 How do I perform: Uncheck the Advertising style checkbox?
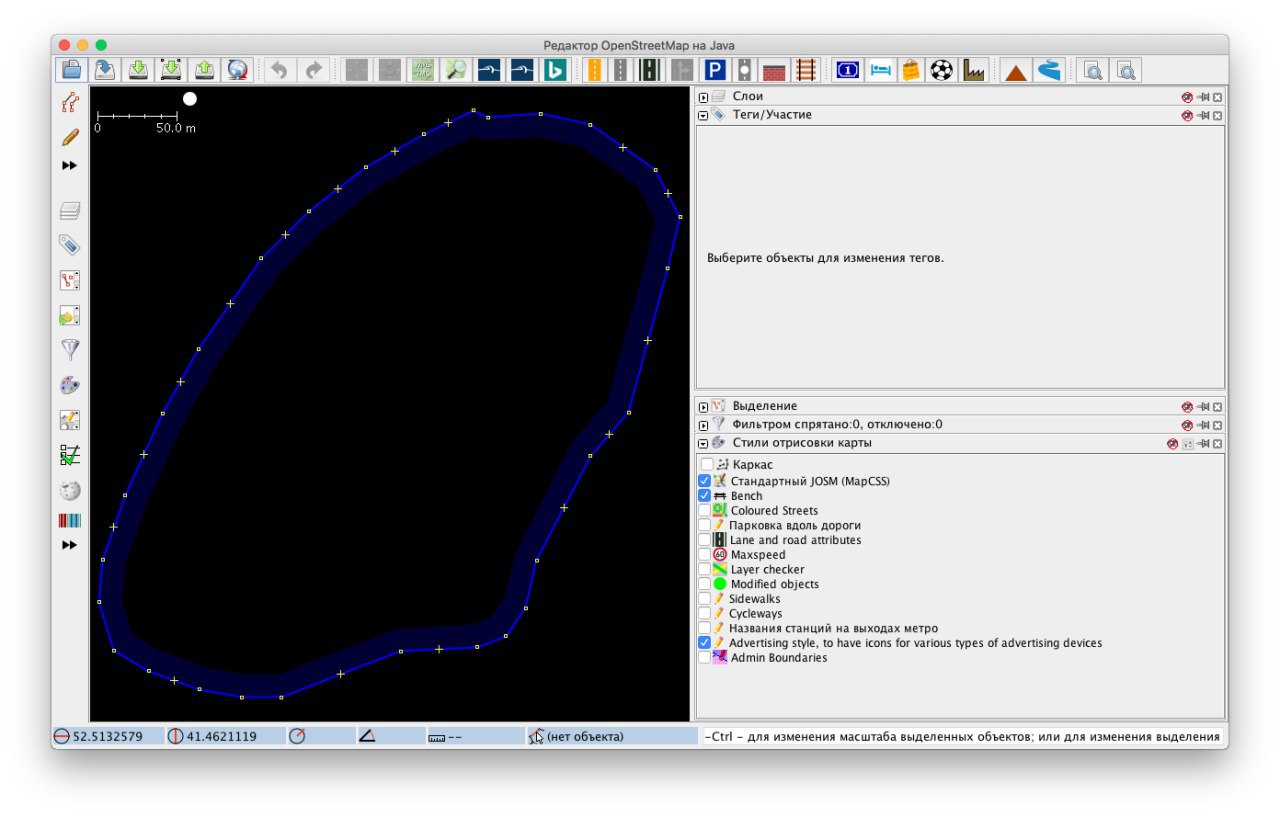pyautogui.click(x=705, y=643)
